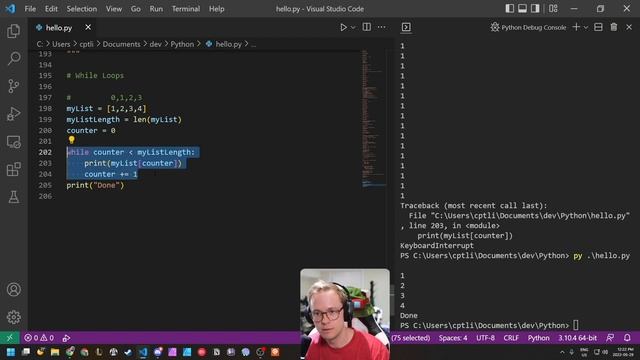Click the code minimap

click(x=373, y=118)
